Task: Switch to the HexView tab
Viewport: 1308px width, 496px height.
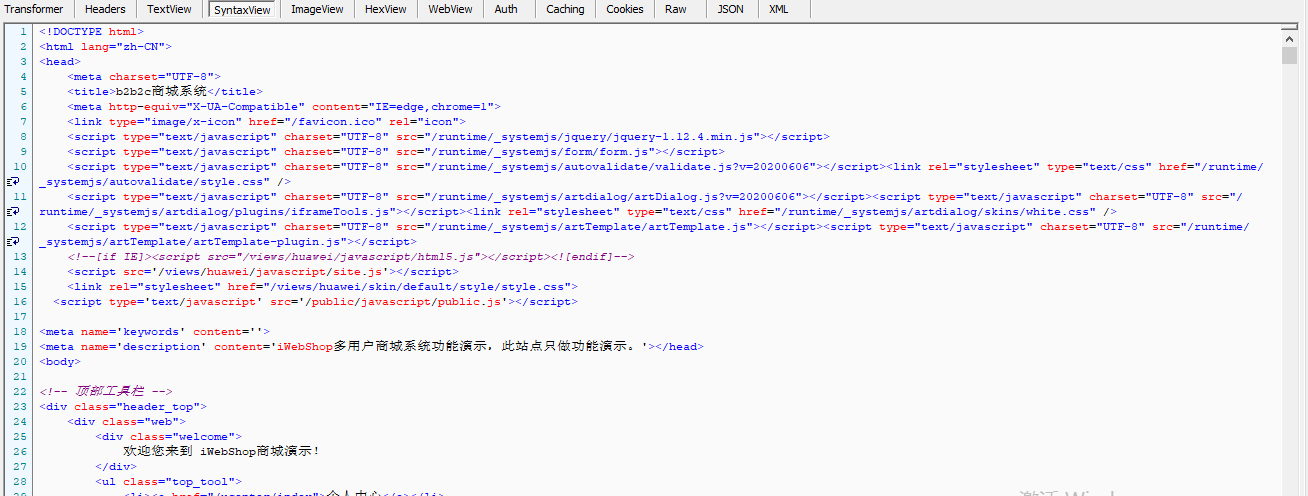Action: 386,9
